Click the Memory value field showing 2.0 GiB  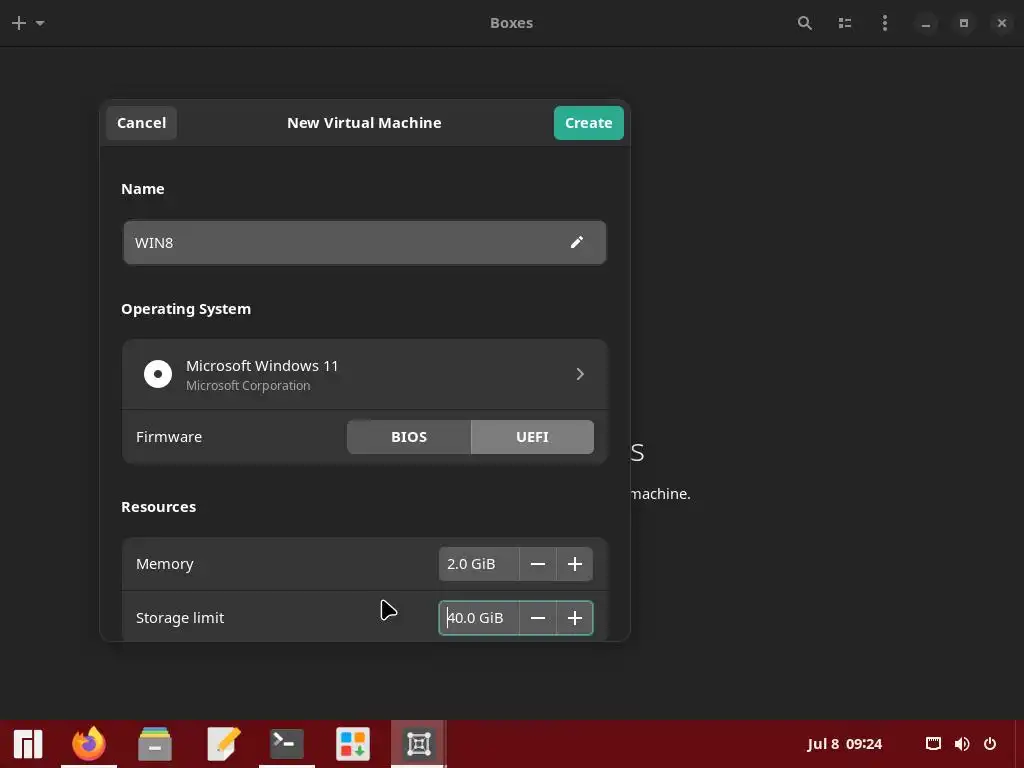click(479, 564)
